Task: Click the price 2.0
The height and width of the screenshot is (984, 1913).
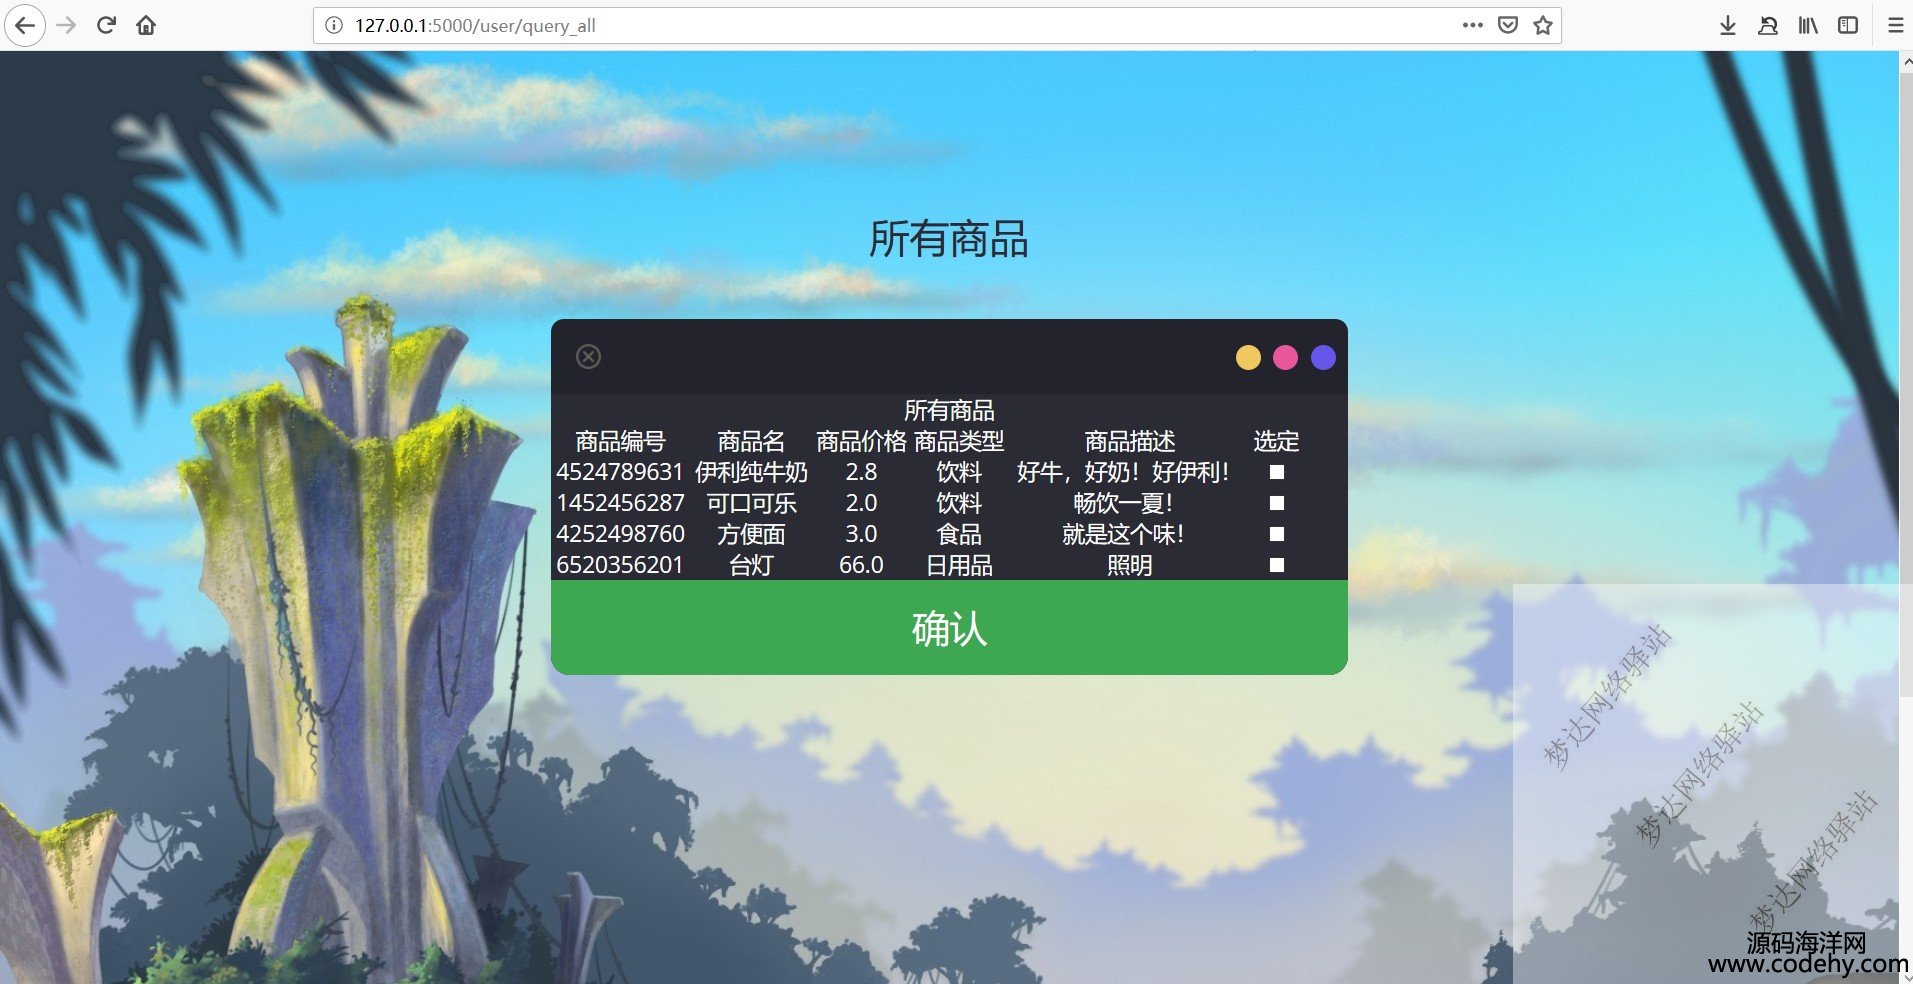Action: (861, 503)
